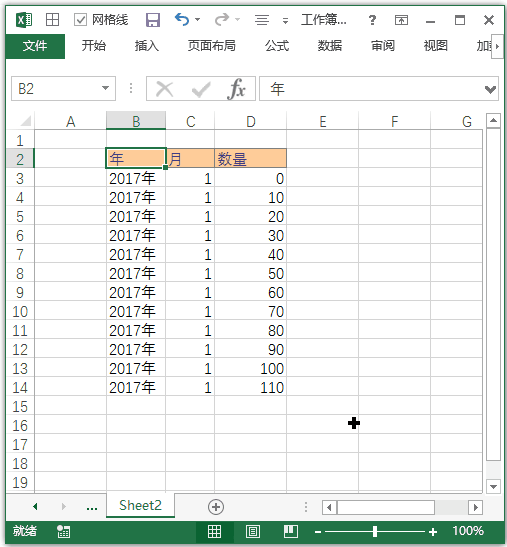
Task: Select the 数量 header cell D2
Action: pyautogui.click(x=251, y=159)
